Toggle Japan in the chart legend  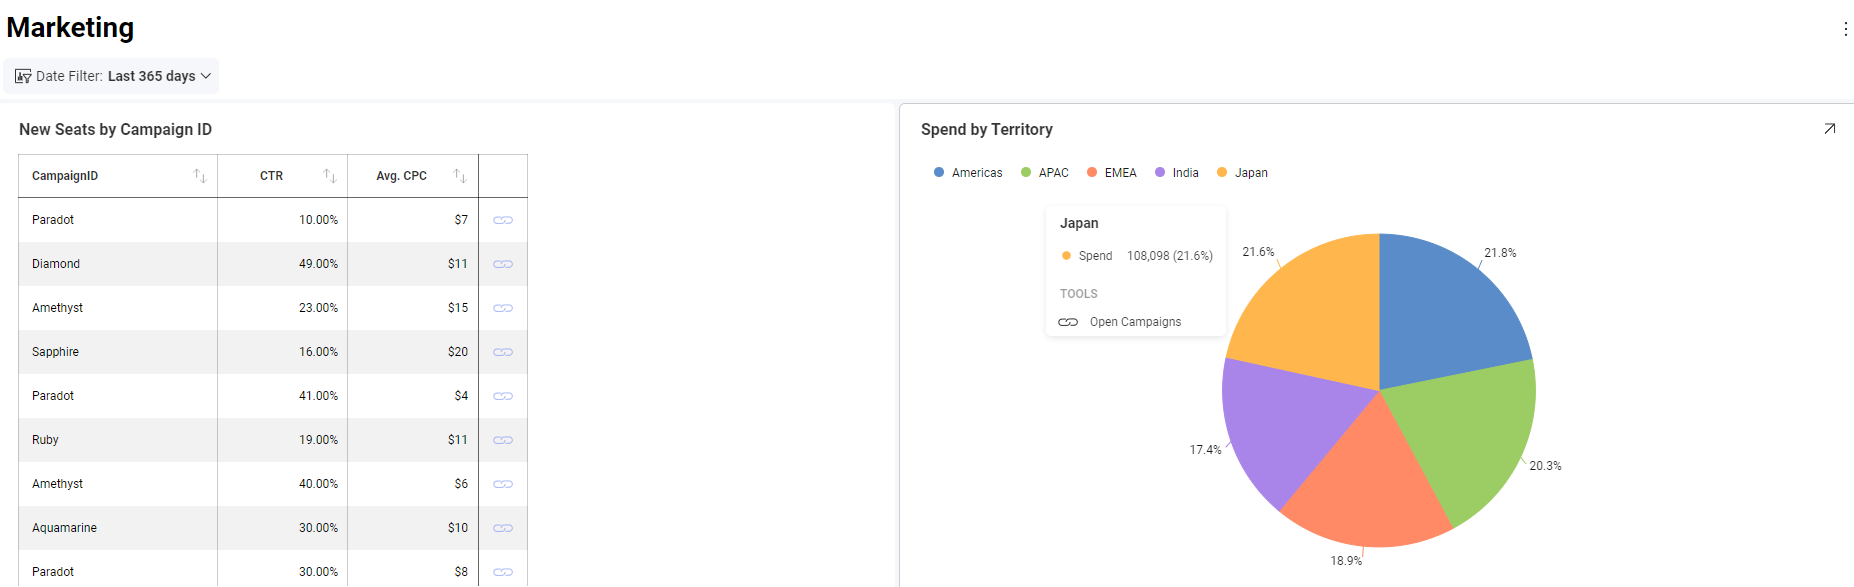[x=1242, y=173]
